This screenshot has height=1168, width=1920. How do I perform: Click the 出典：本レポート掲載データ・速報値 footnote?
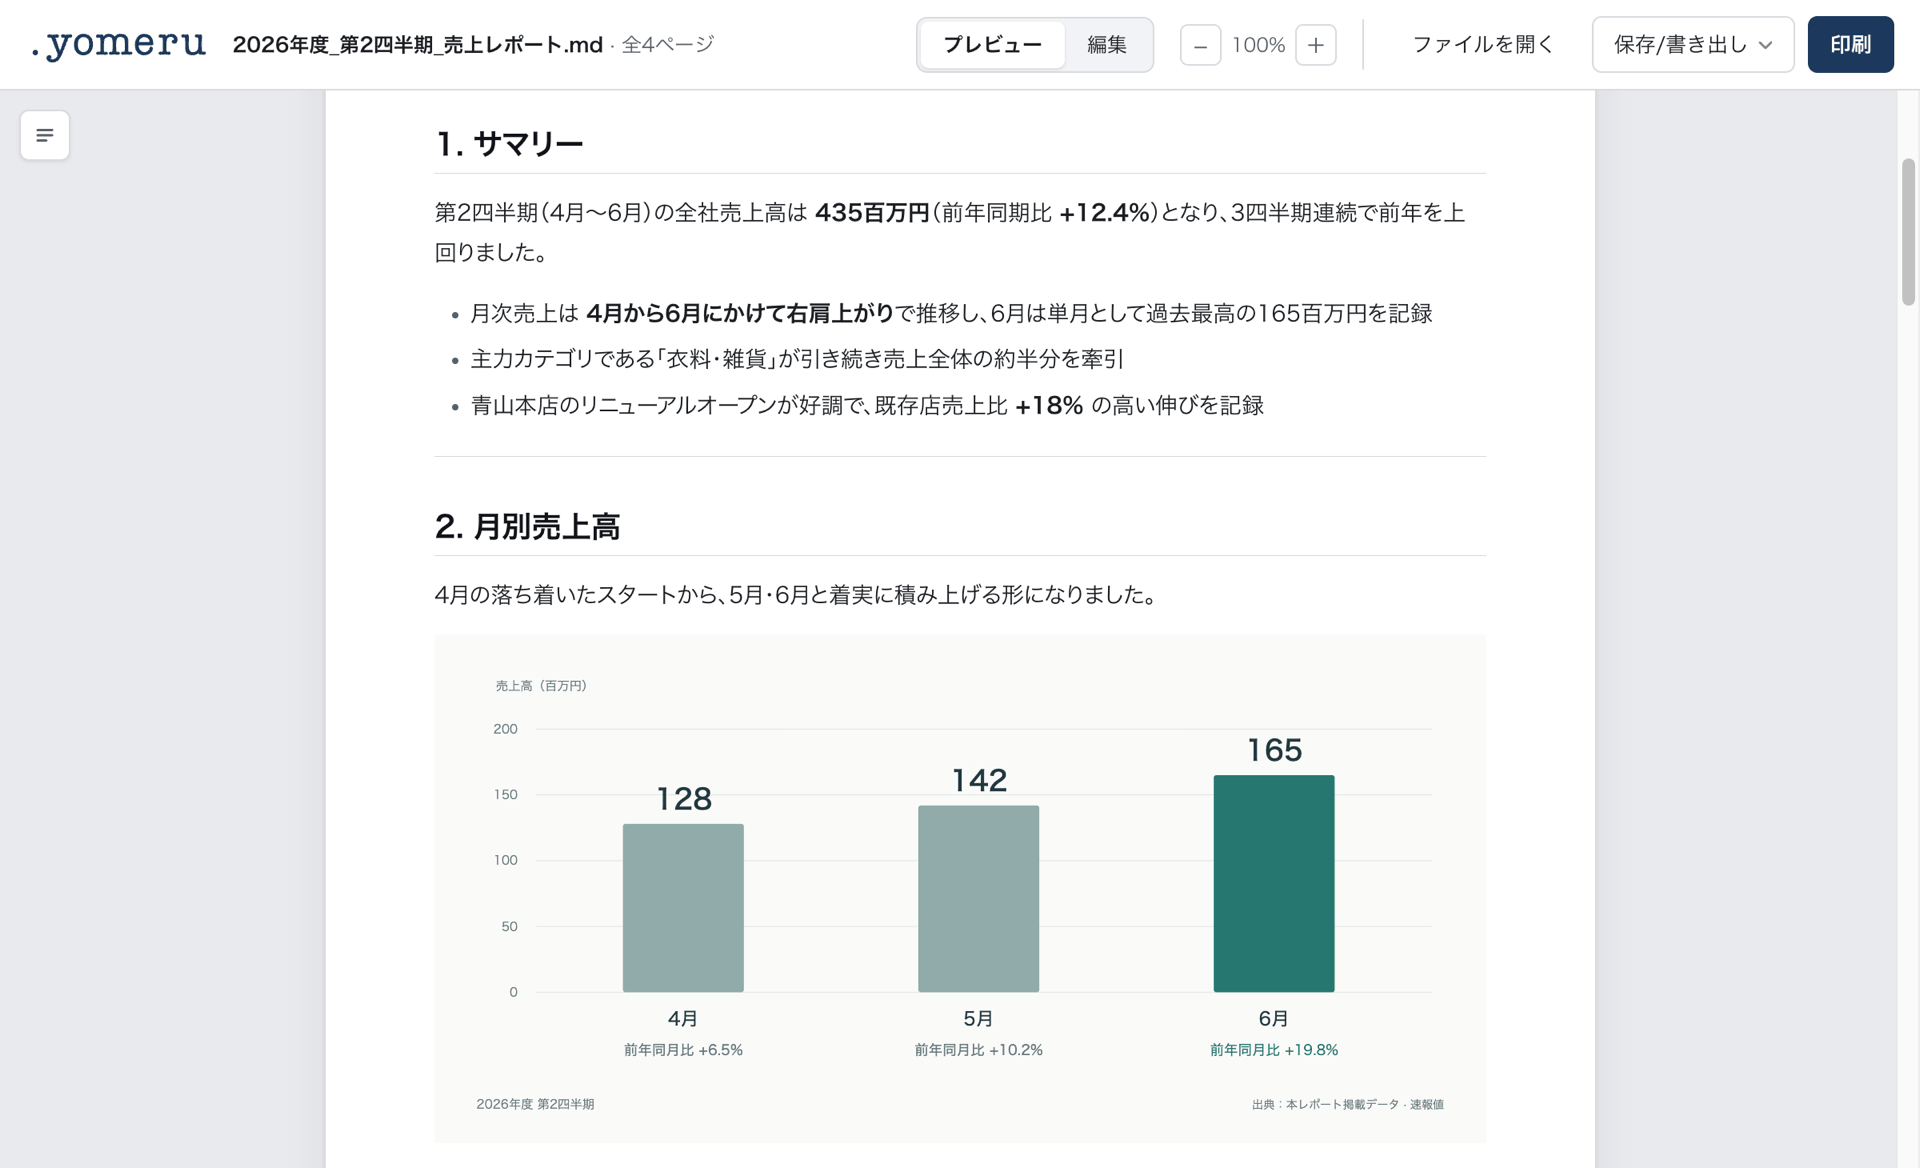click(1347, 1105)
